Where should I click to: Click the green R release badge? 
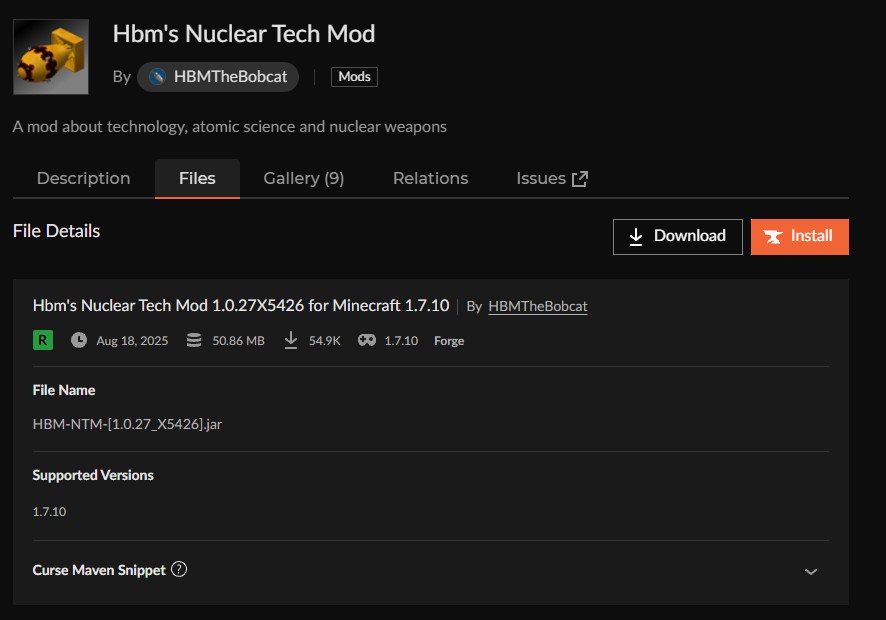coord(43,340)
